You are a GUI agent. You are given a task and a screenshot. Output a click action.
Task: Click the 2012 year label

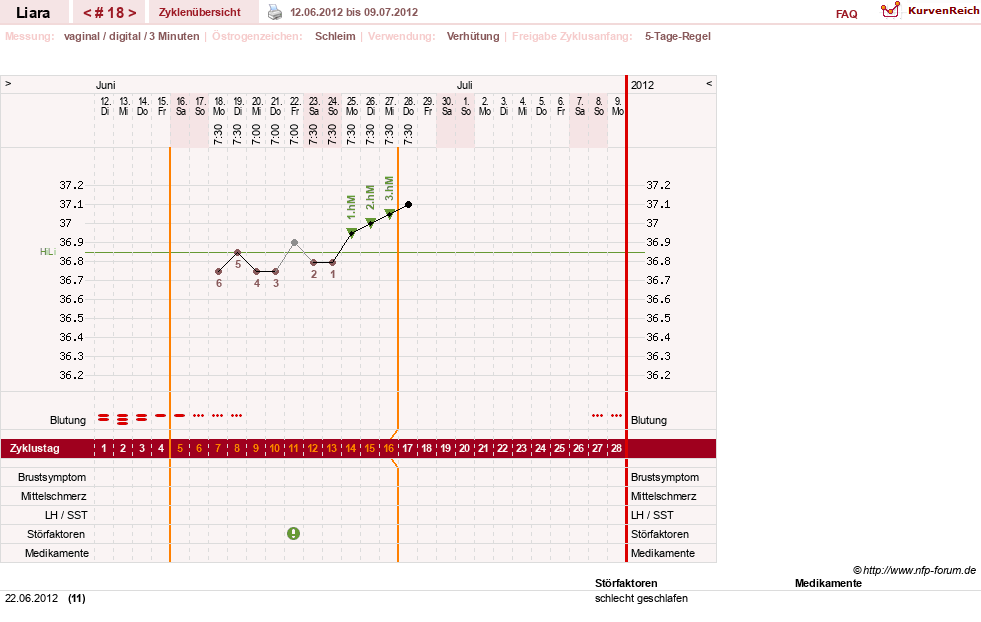coord(642,85)
